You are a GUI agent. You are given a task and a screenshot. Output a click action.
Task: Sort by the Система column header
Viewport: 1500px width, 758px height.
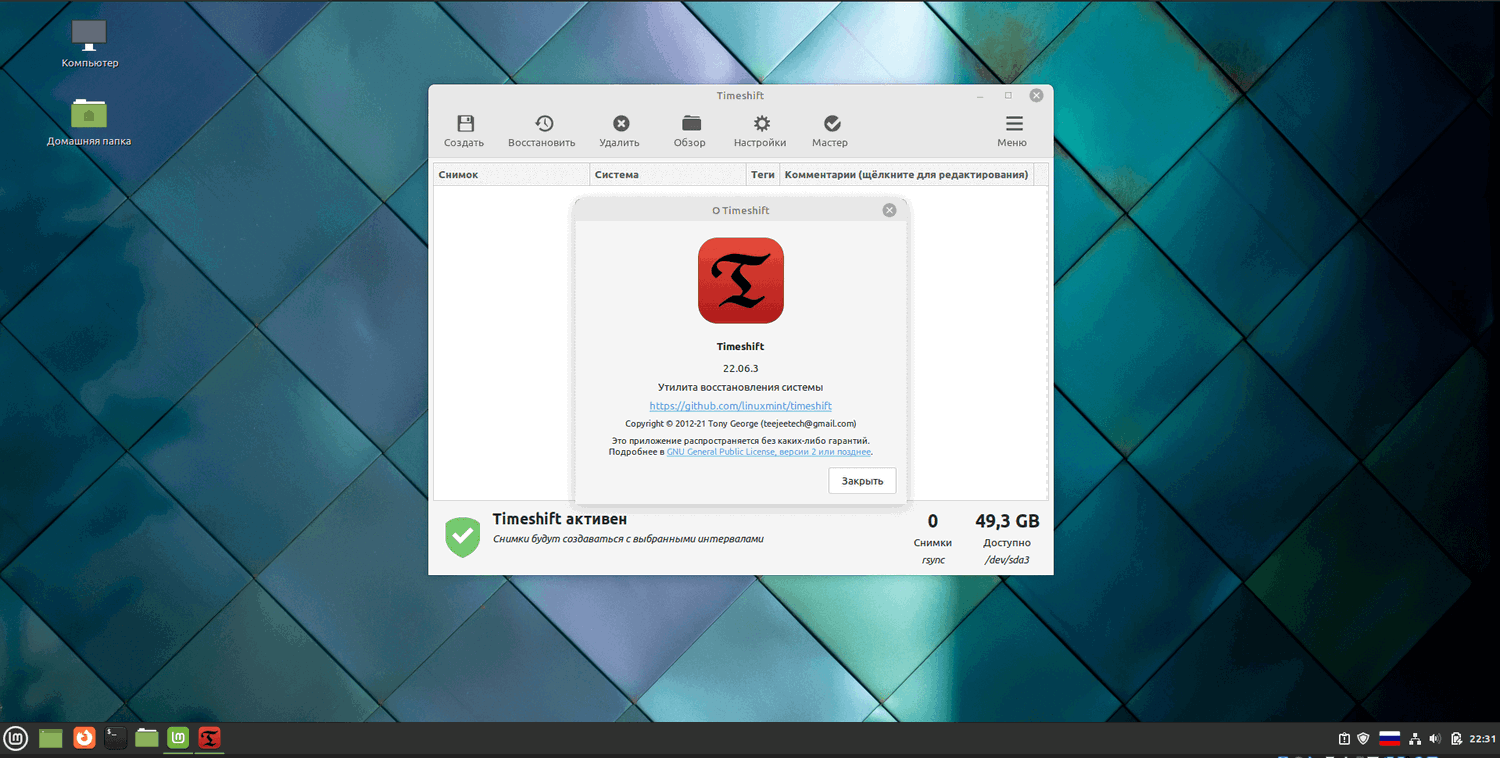pos(668,175)
